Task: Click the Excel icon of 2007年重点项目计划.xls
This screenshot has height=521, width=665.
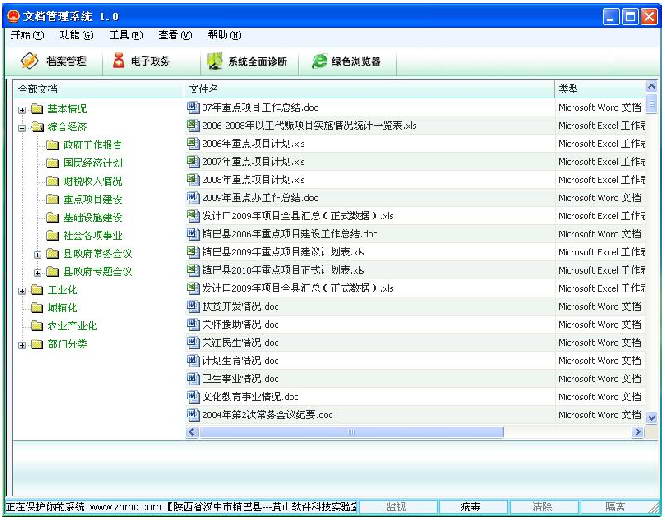Action: 194,162
